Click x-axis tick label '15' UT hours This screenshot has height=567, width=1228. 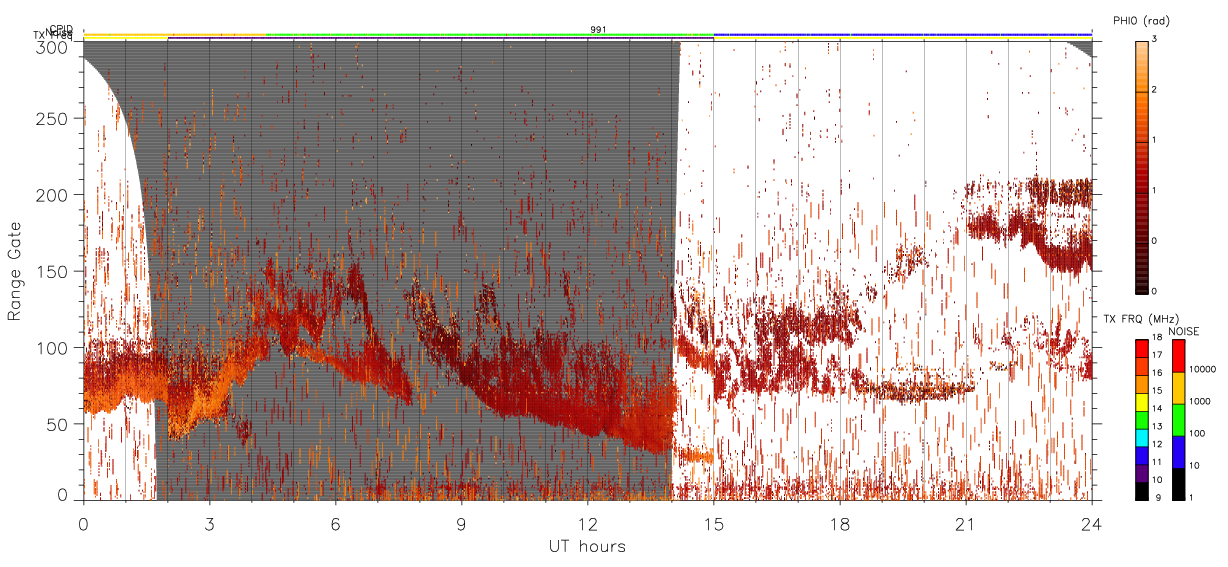[713, 523]
